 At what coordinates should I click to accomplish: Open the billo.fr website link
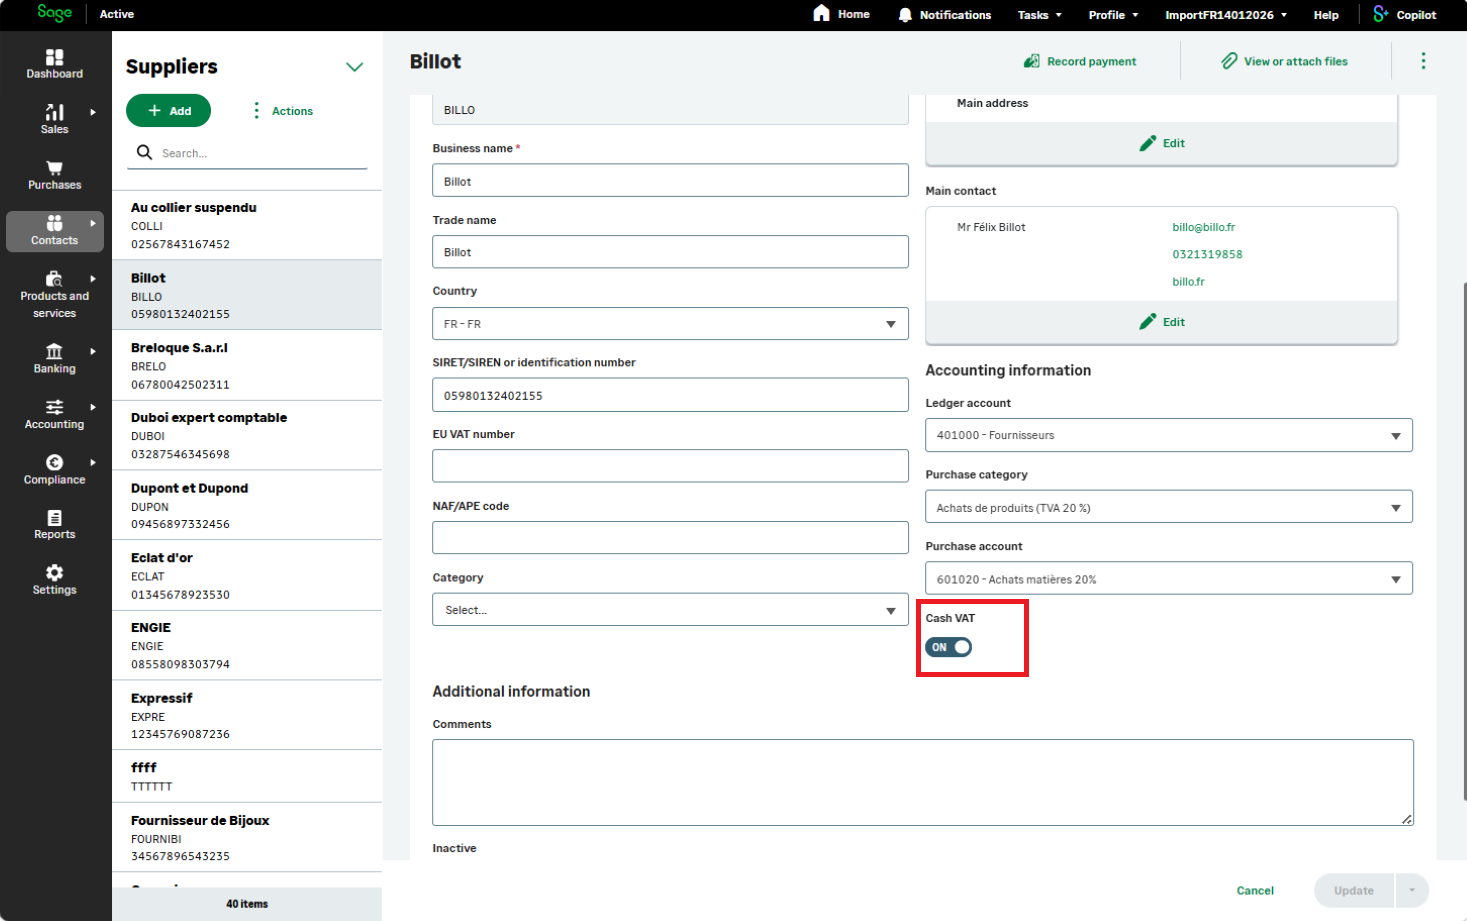1188,281
